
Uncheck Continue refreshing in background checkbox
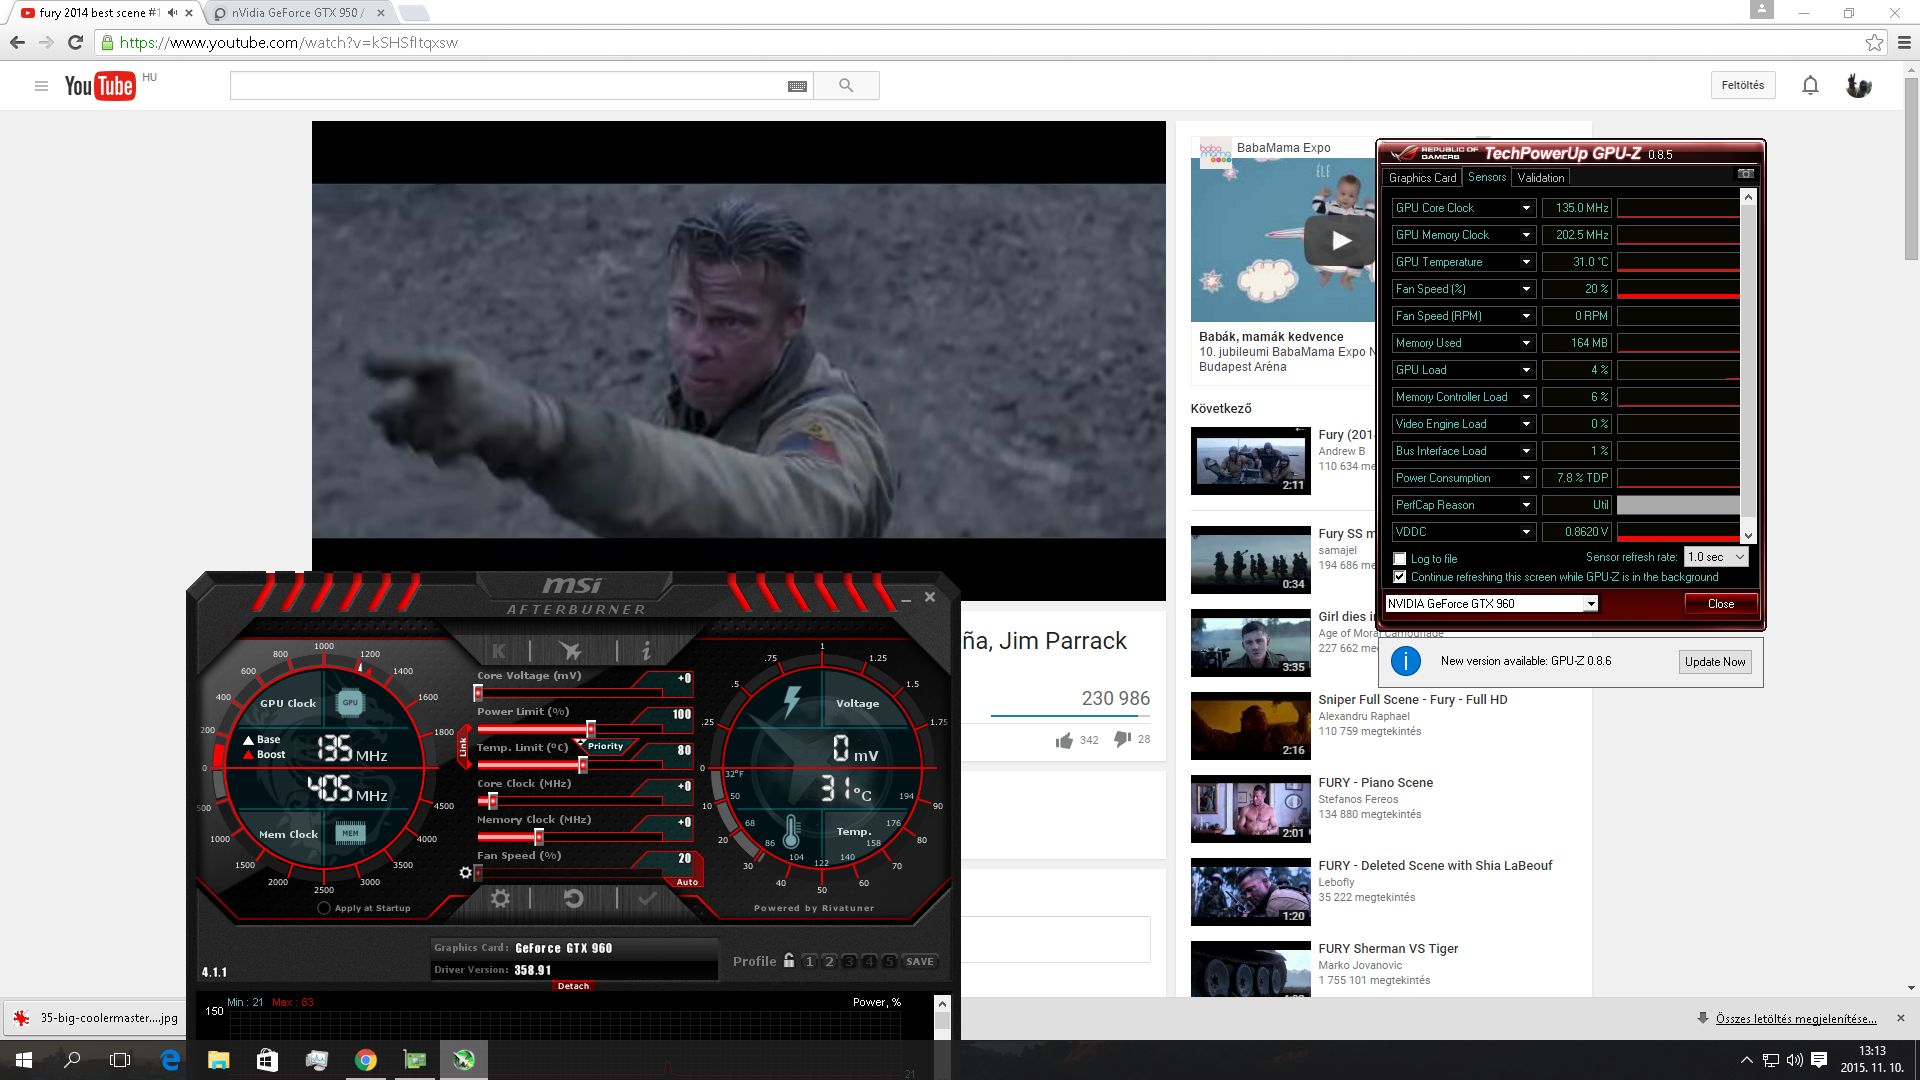click(1400, 577)
